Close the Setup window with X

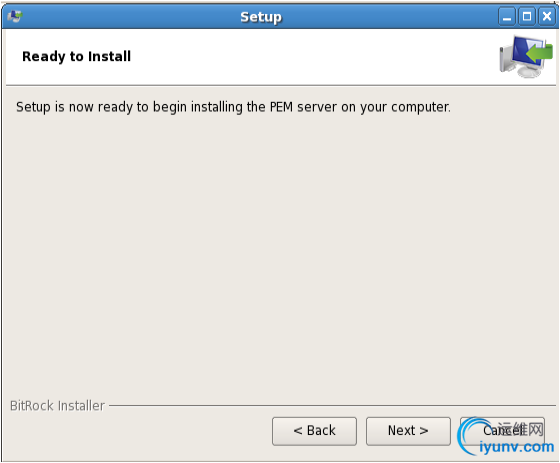547,16
